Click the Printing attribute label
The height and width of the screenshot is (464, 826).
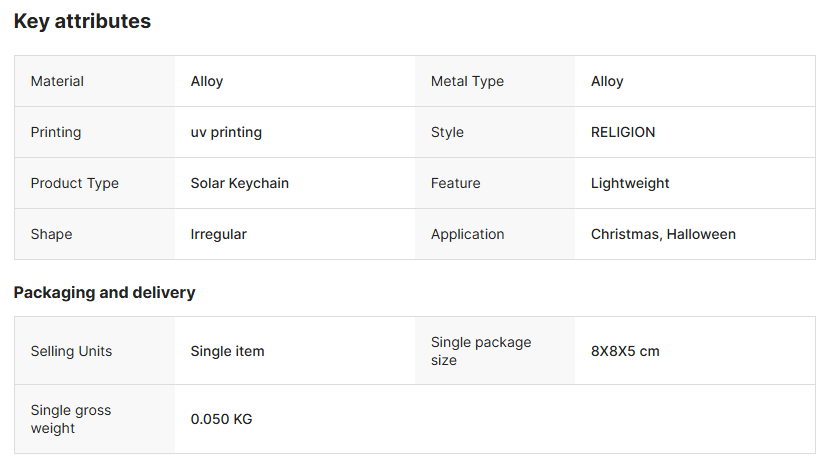point(56,132)
